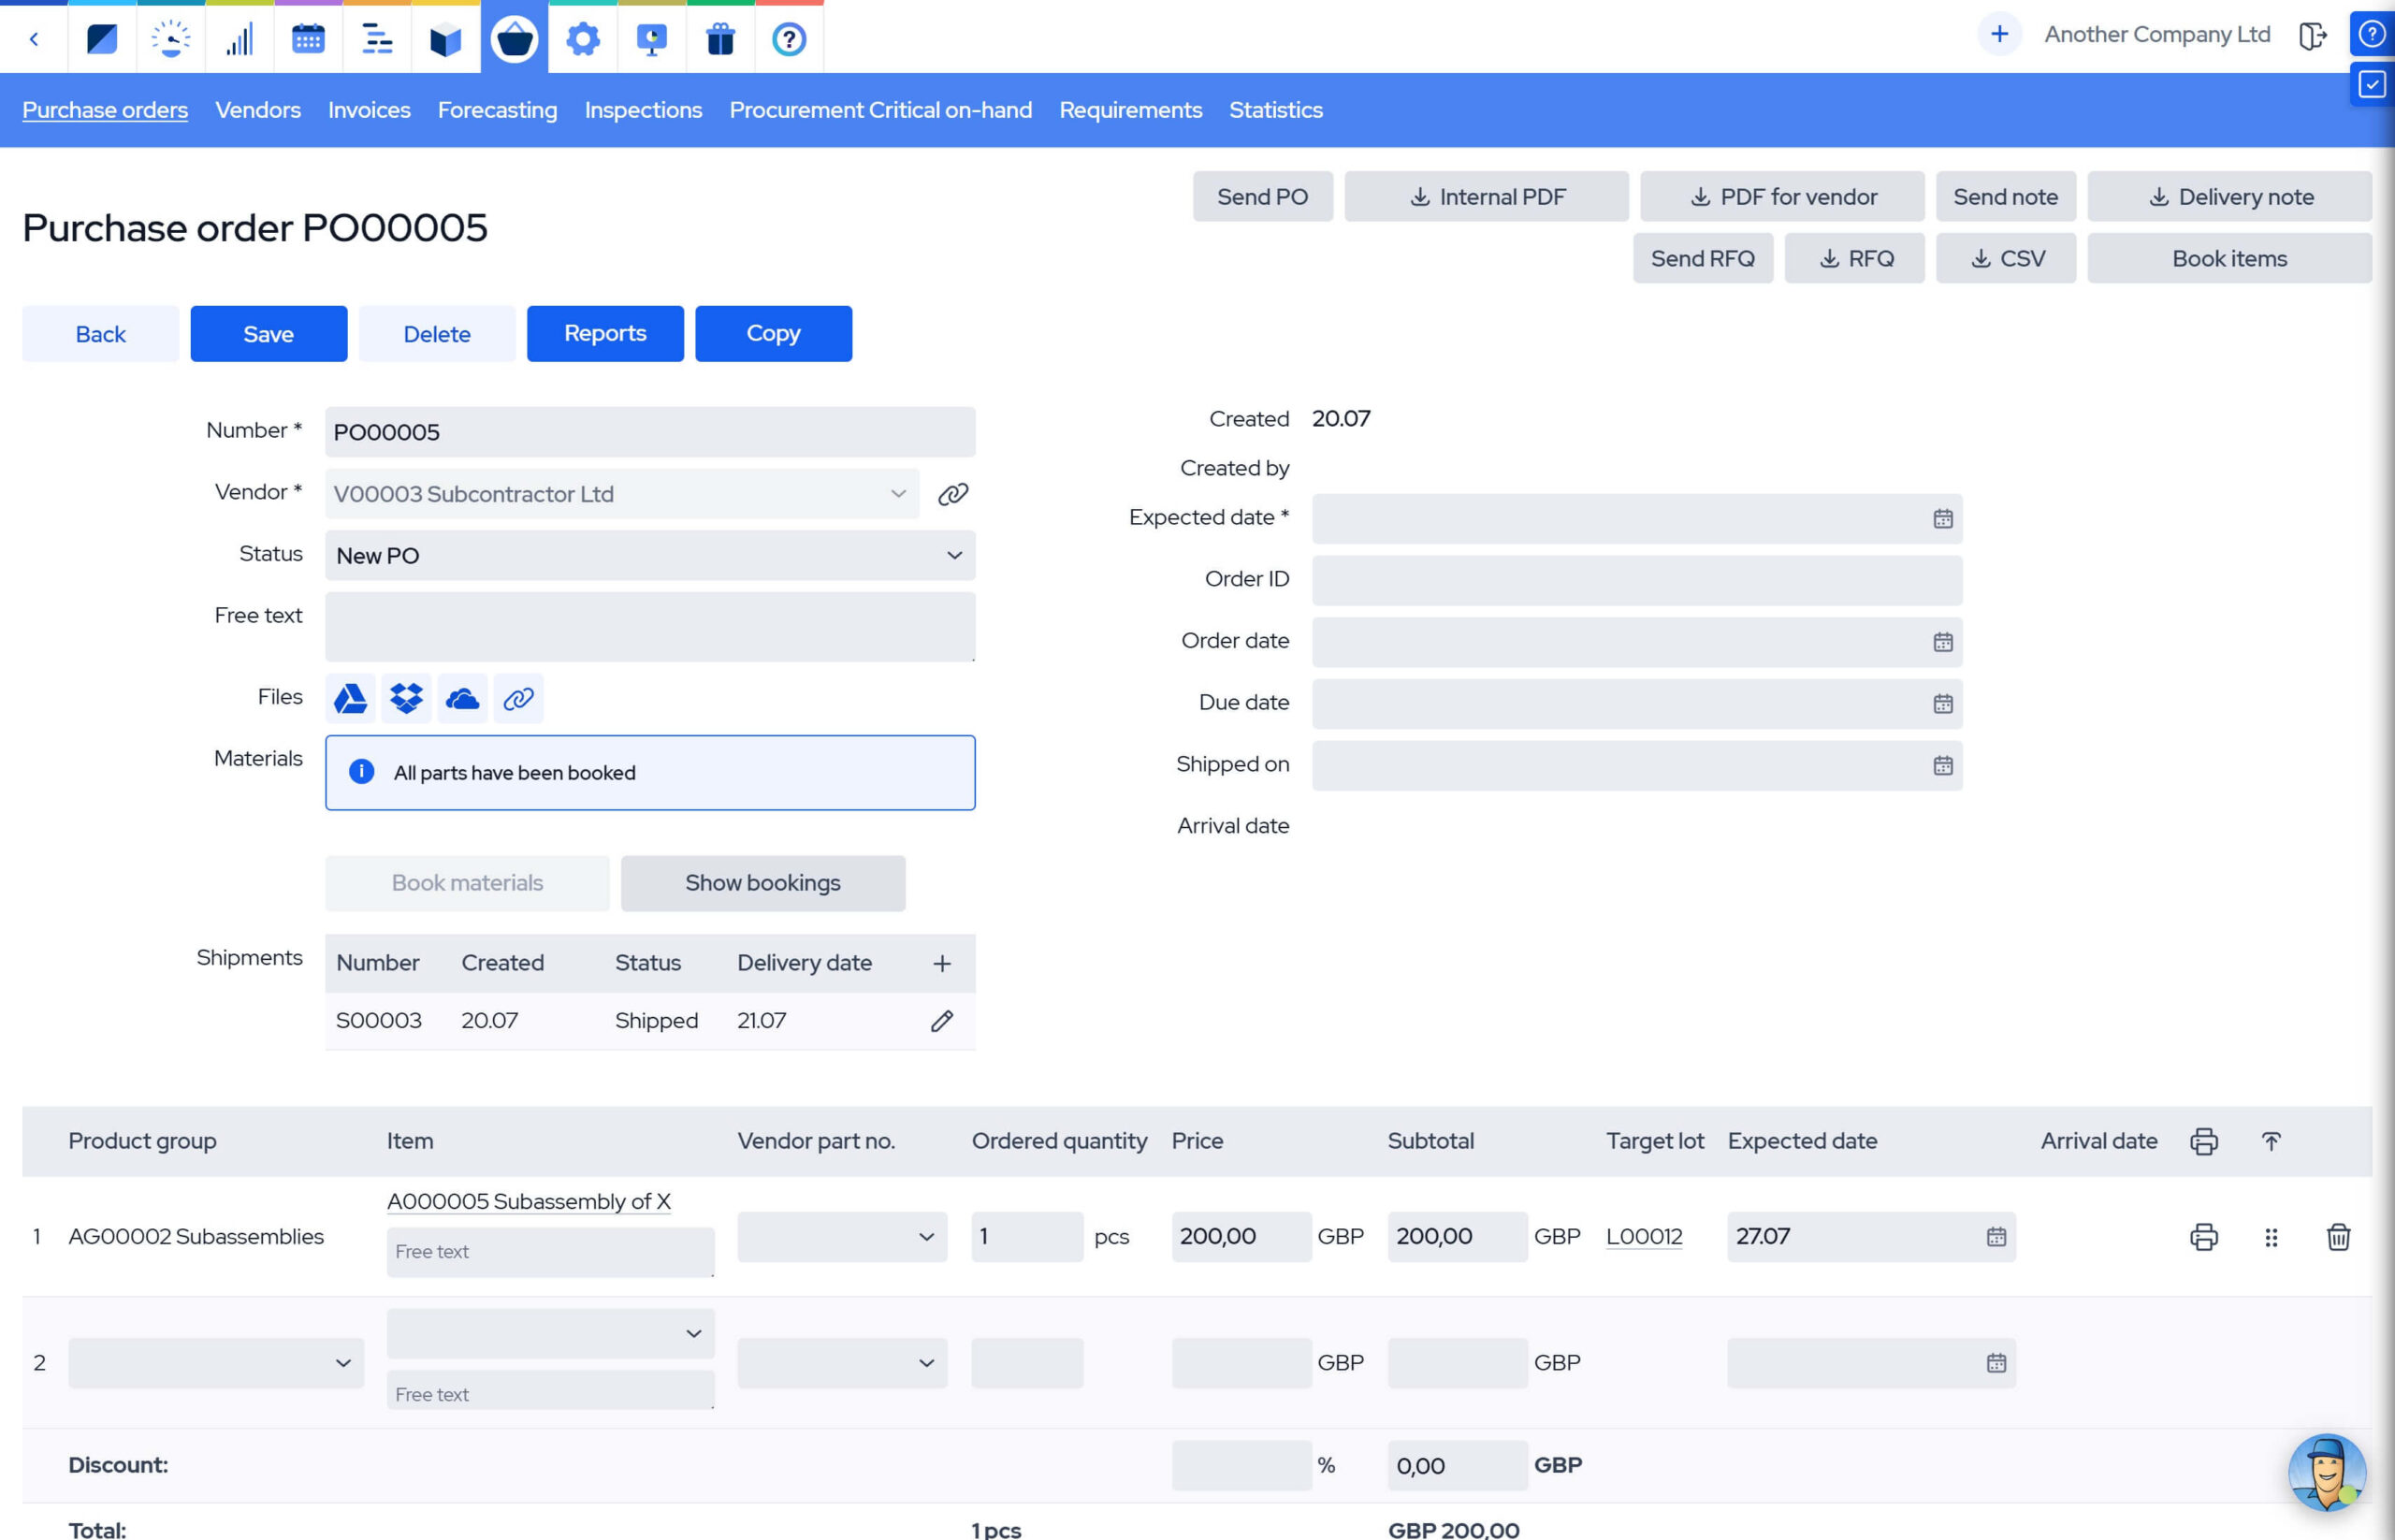
Task: Go to the Forecasting tab
Action: pyautogui.click(x=497, y=110)
